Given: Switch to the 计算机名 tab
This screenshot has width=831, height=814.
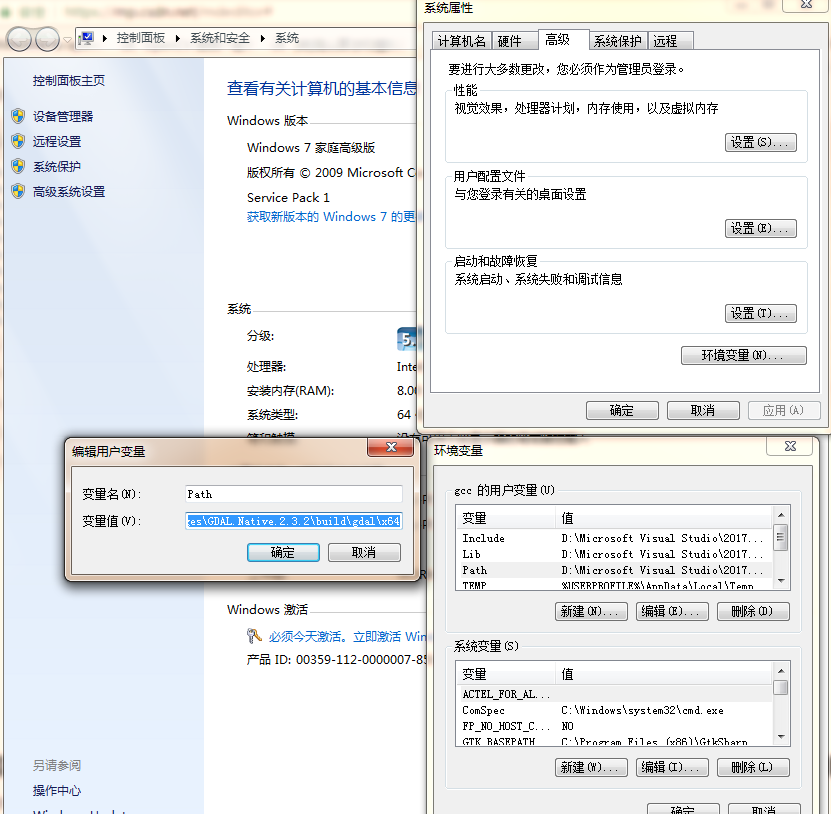Looking at the screenshot, I should coord(462,41).
